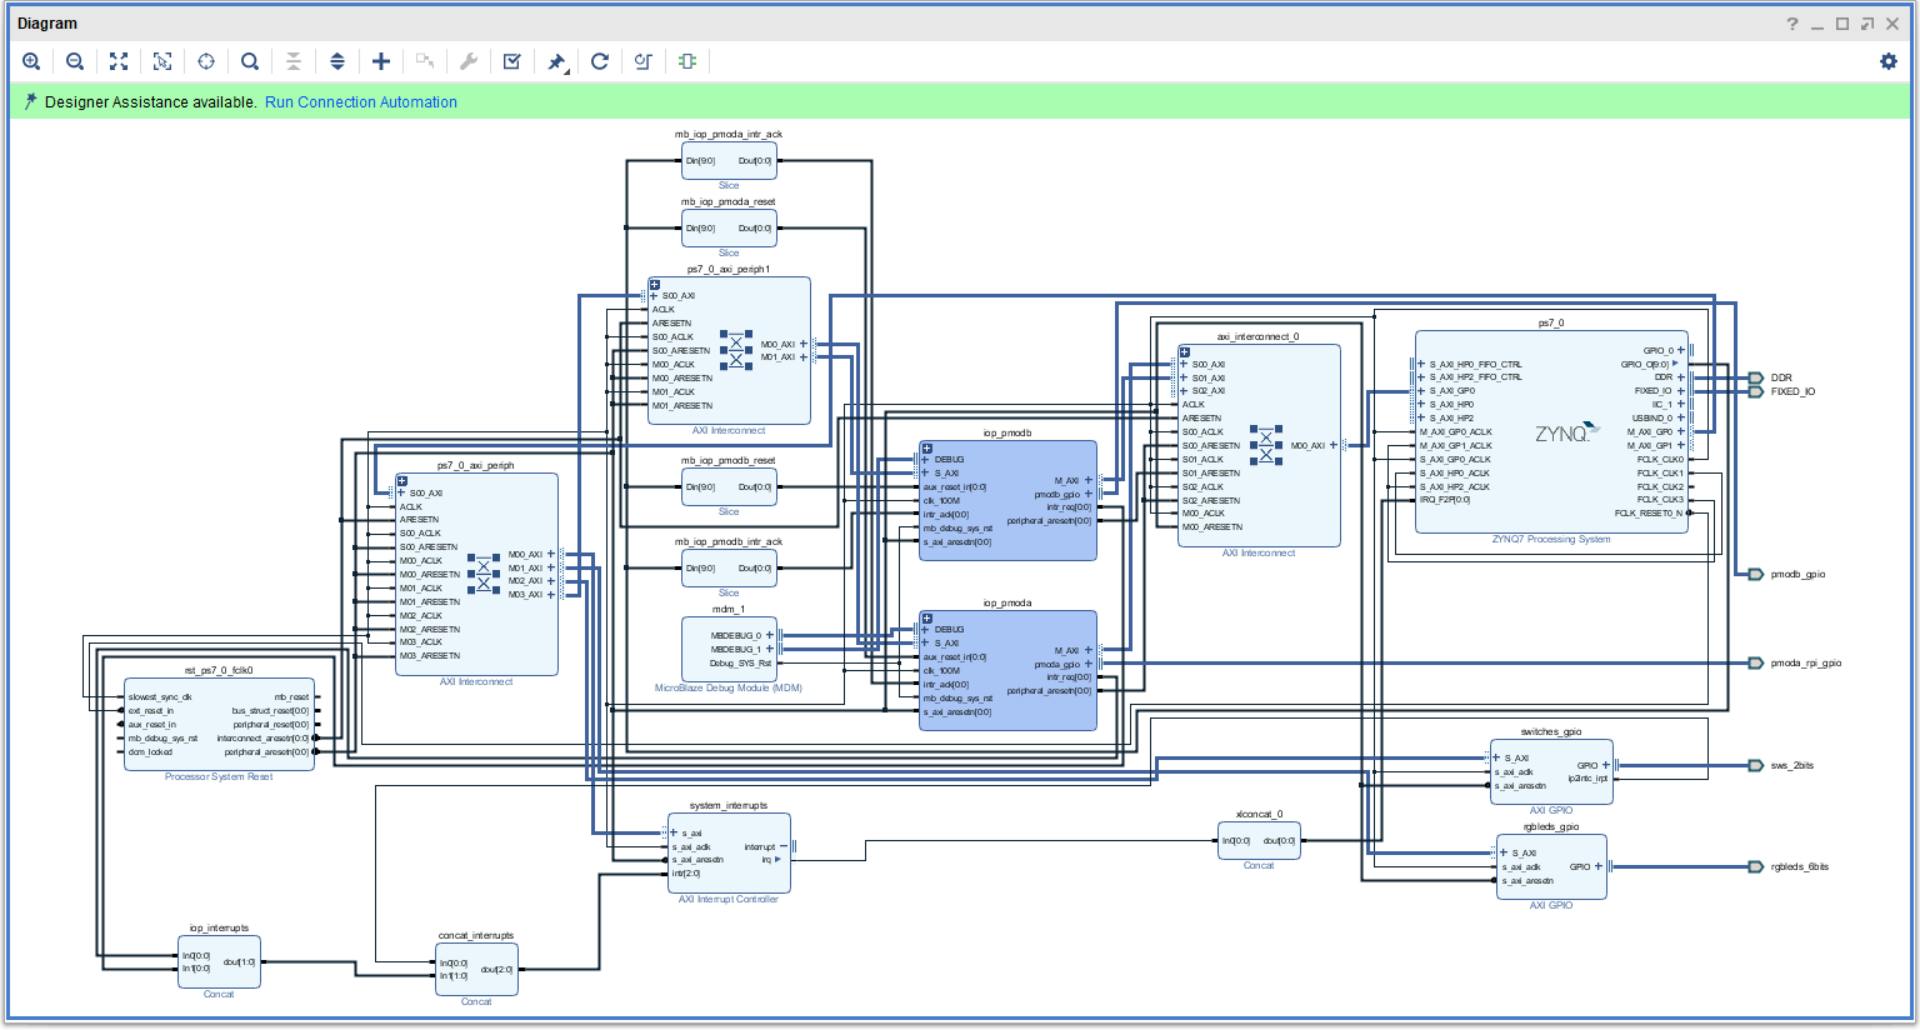Click the M00_AXI port on axi_interconnect_0
The height and width of the screenshot is (1030, 1920).
pos(1313,446)
